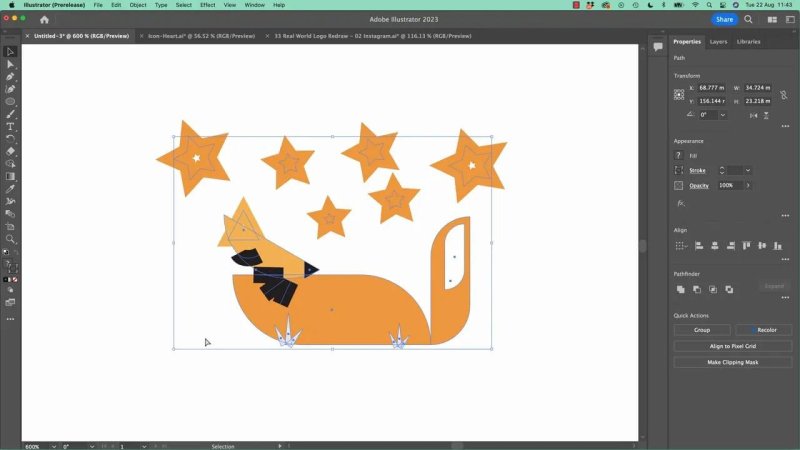Select the Artboard tool
The height and width of the screenshot is (450, 800).
[x=10, y=226]
